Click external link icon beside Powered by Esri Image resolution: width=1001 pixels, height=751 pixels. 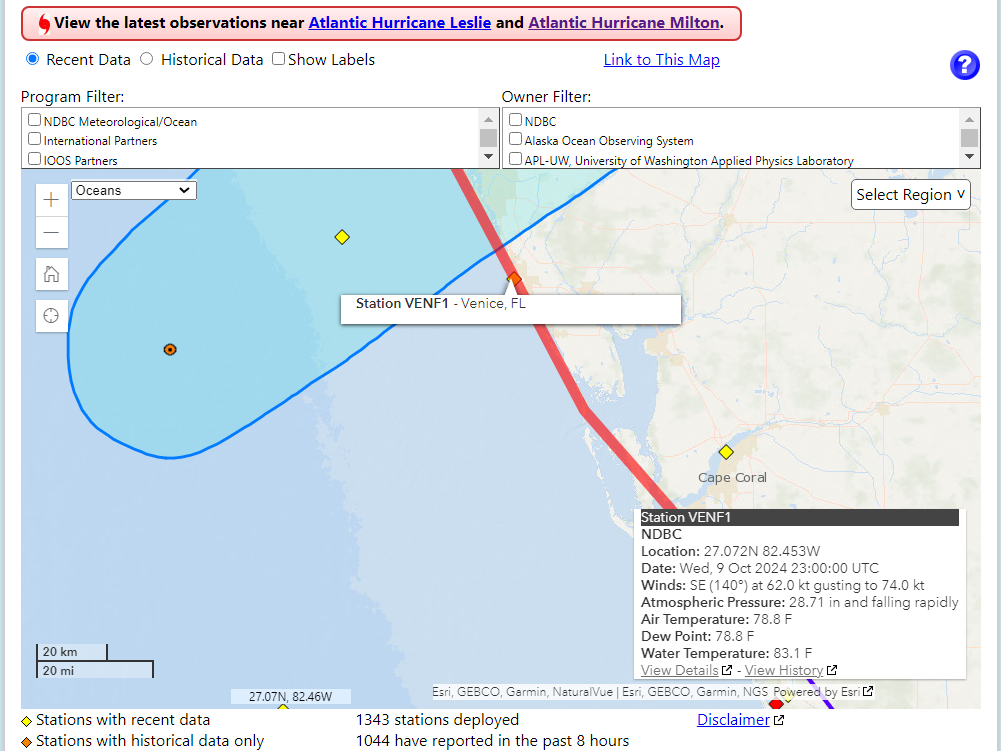[x=868, y=692]
